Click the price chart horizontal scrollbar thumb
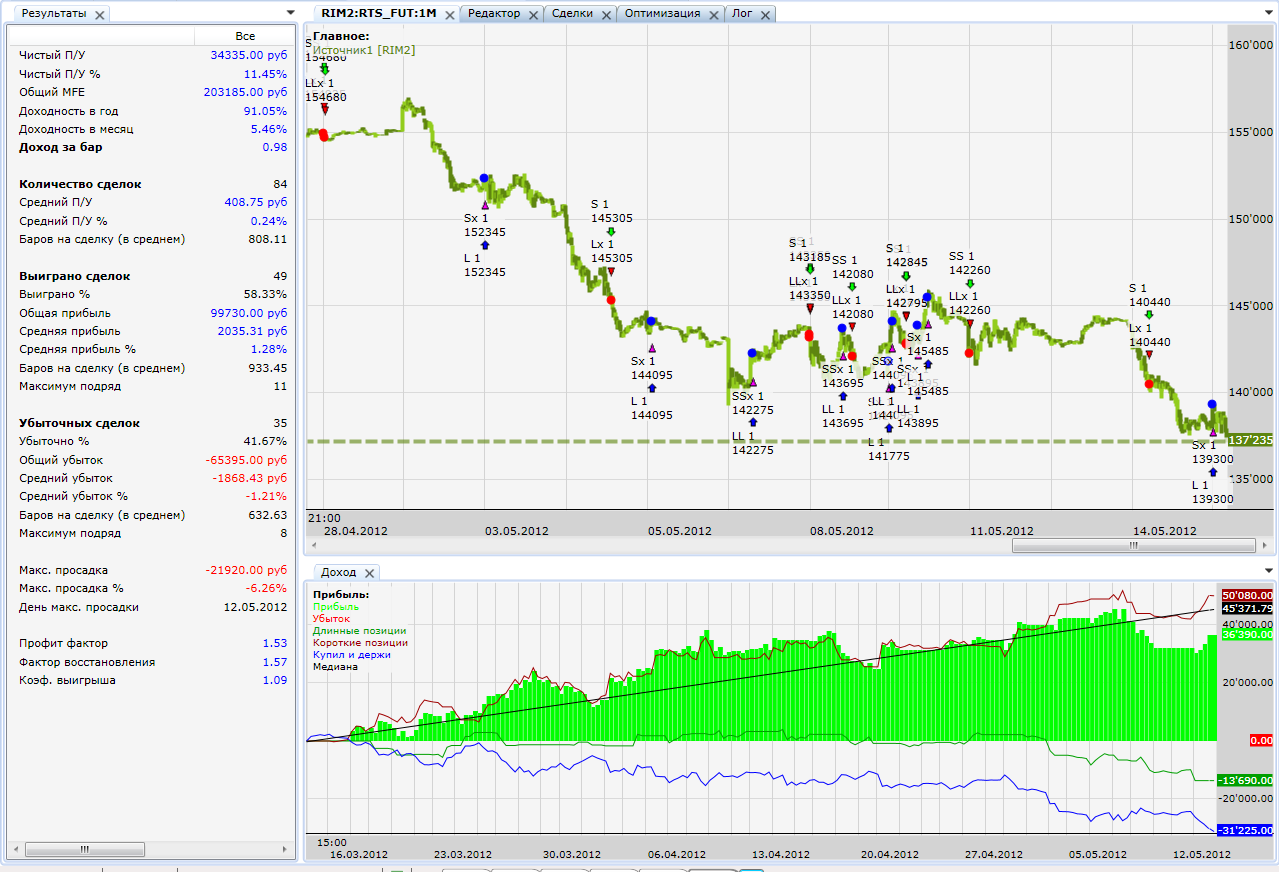This screenshot has height=872, width=1279. click(1133, 546)
